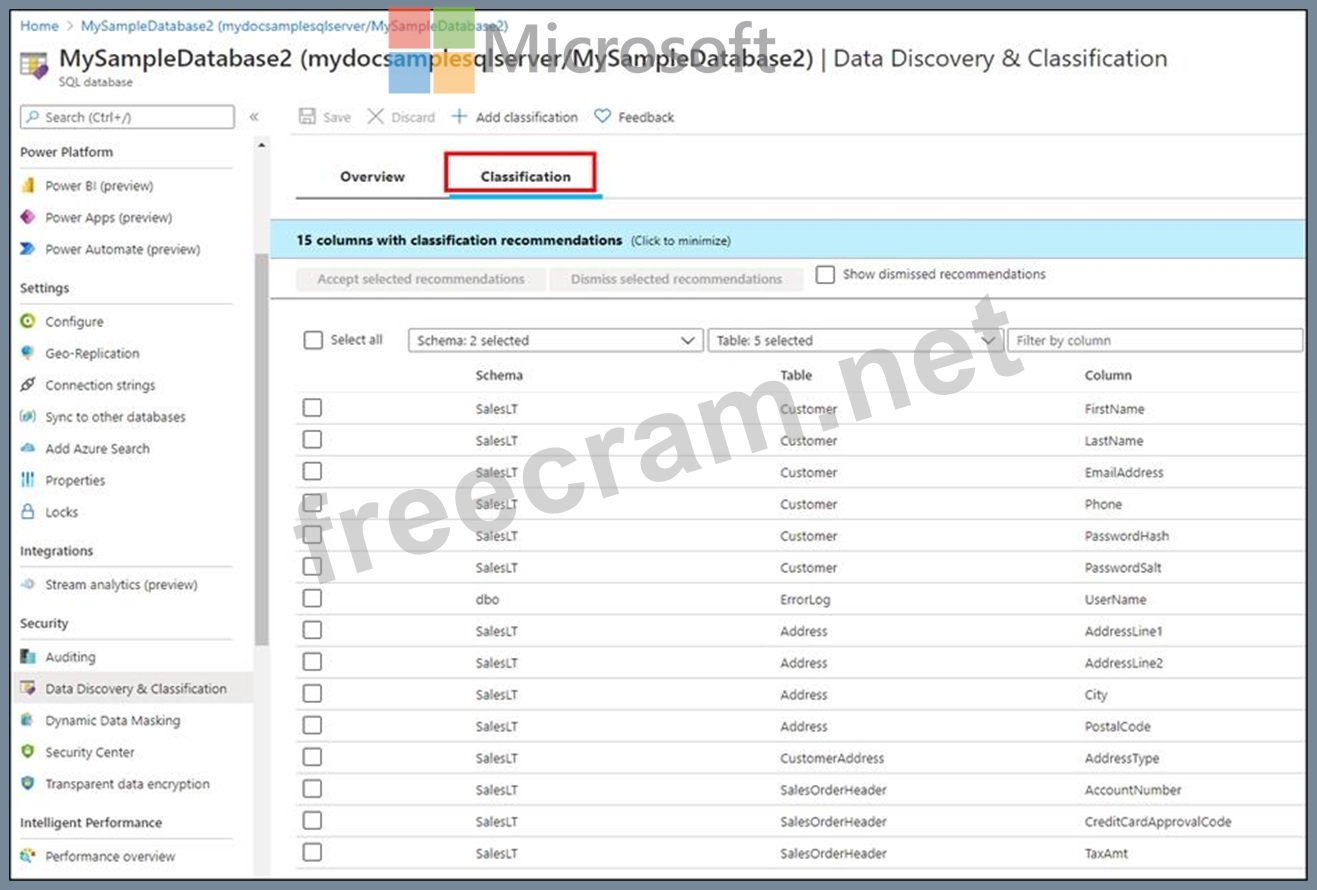The width and height of the screenshot is (1317, 890).
Task: Open Transparent data encryption menu item
Action: click(x=127, y=784)
